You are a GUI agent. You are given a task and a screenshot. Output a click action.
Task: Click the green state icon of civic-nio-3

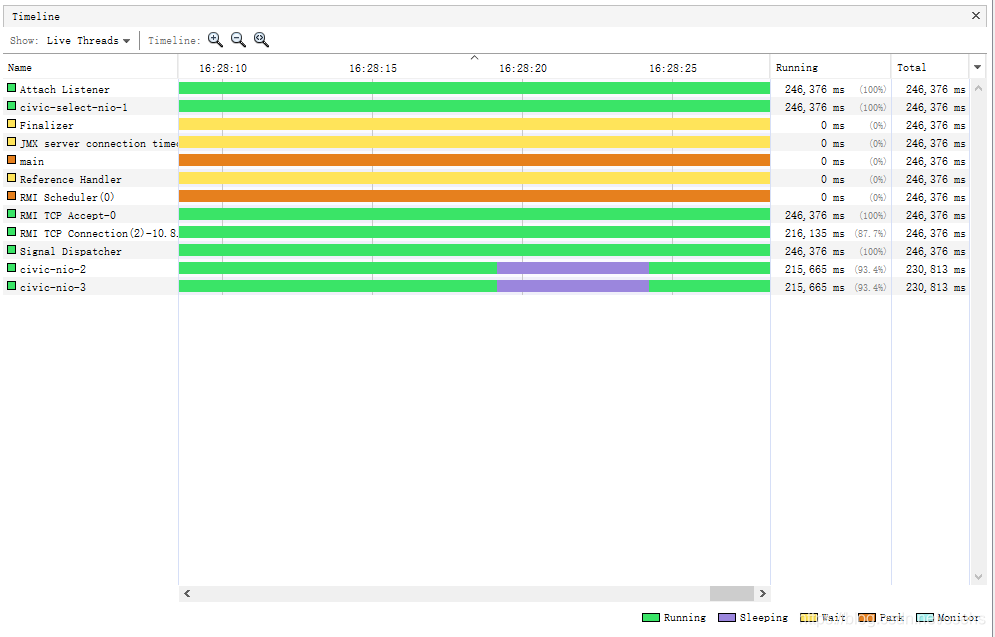click(x=11, y=286)
